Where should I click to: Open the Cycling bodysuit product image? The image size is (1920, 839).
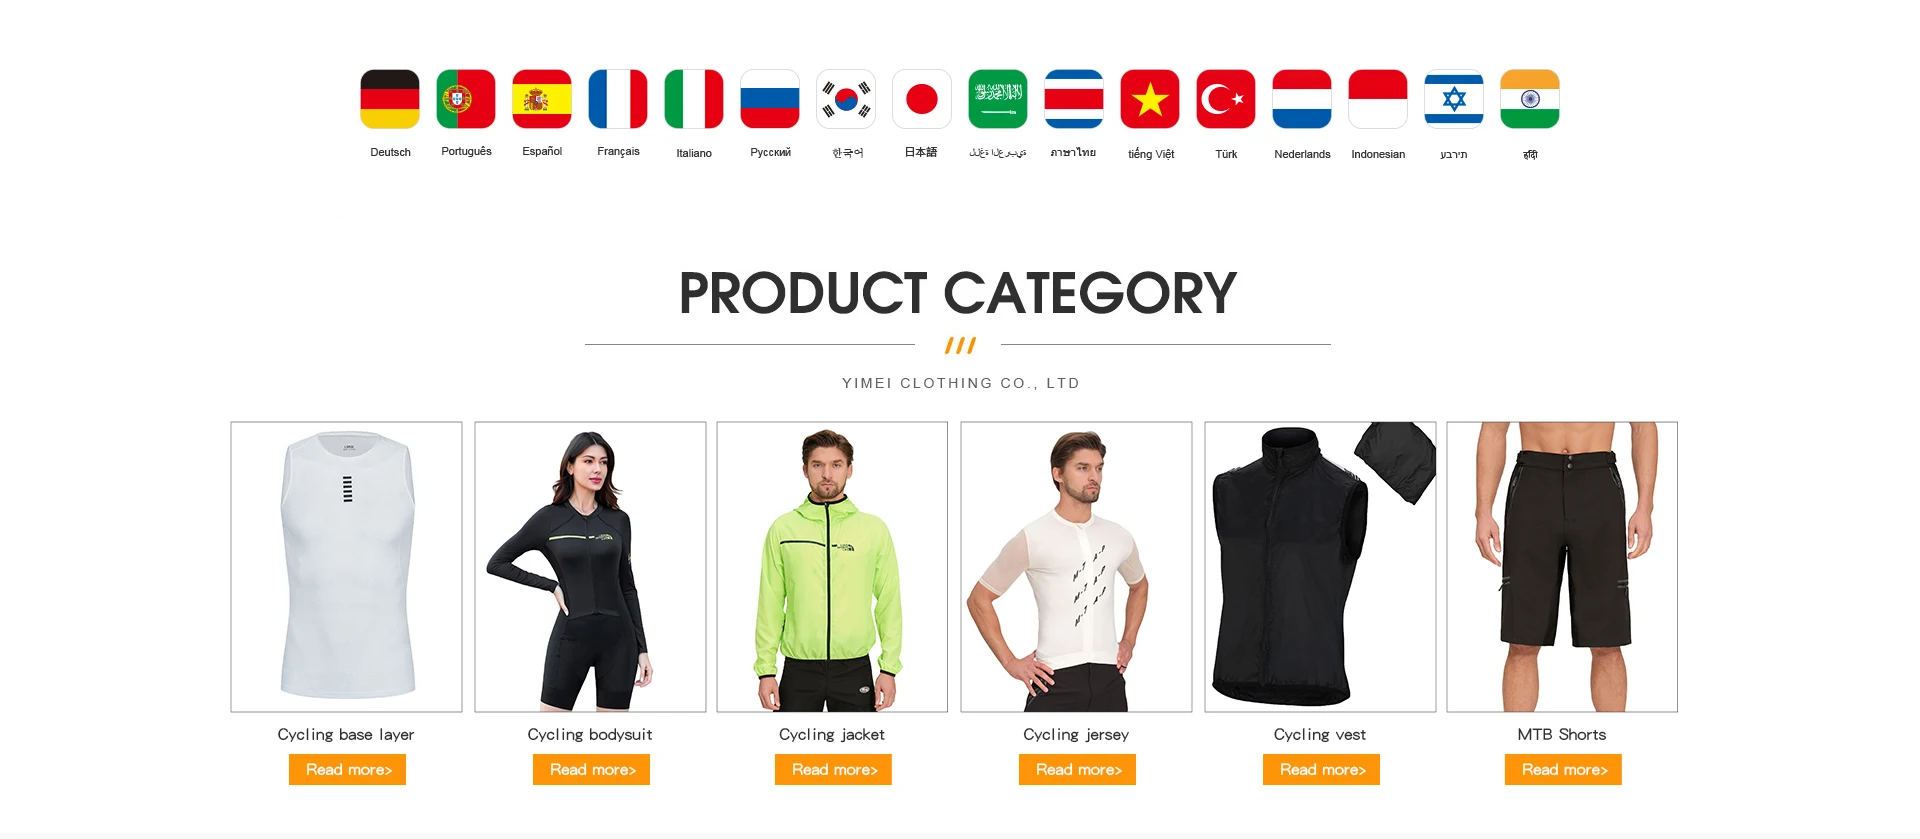coord(590,567)
